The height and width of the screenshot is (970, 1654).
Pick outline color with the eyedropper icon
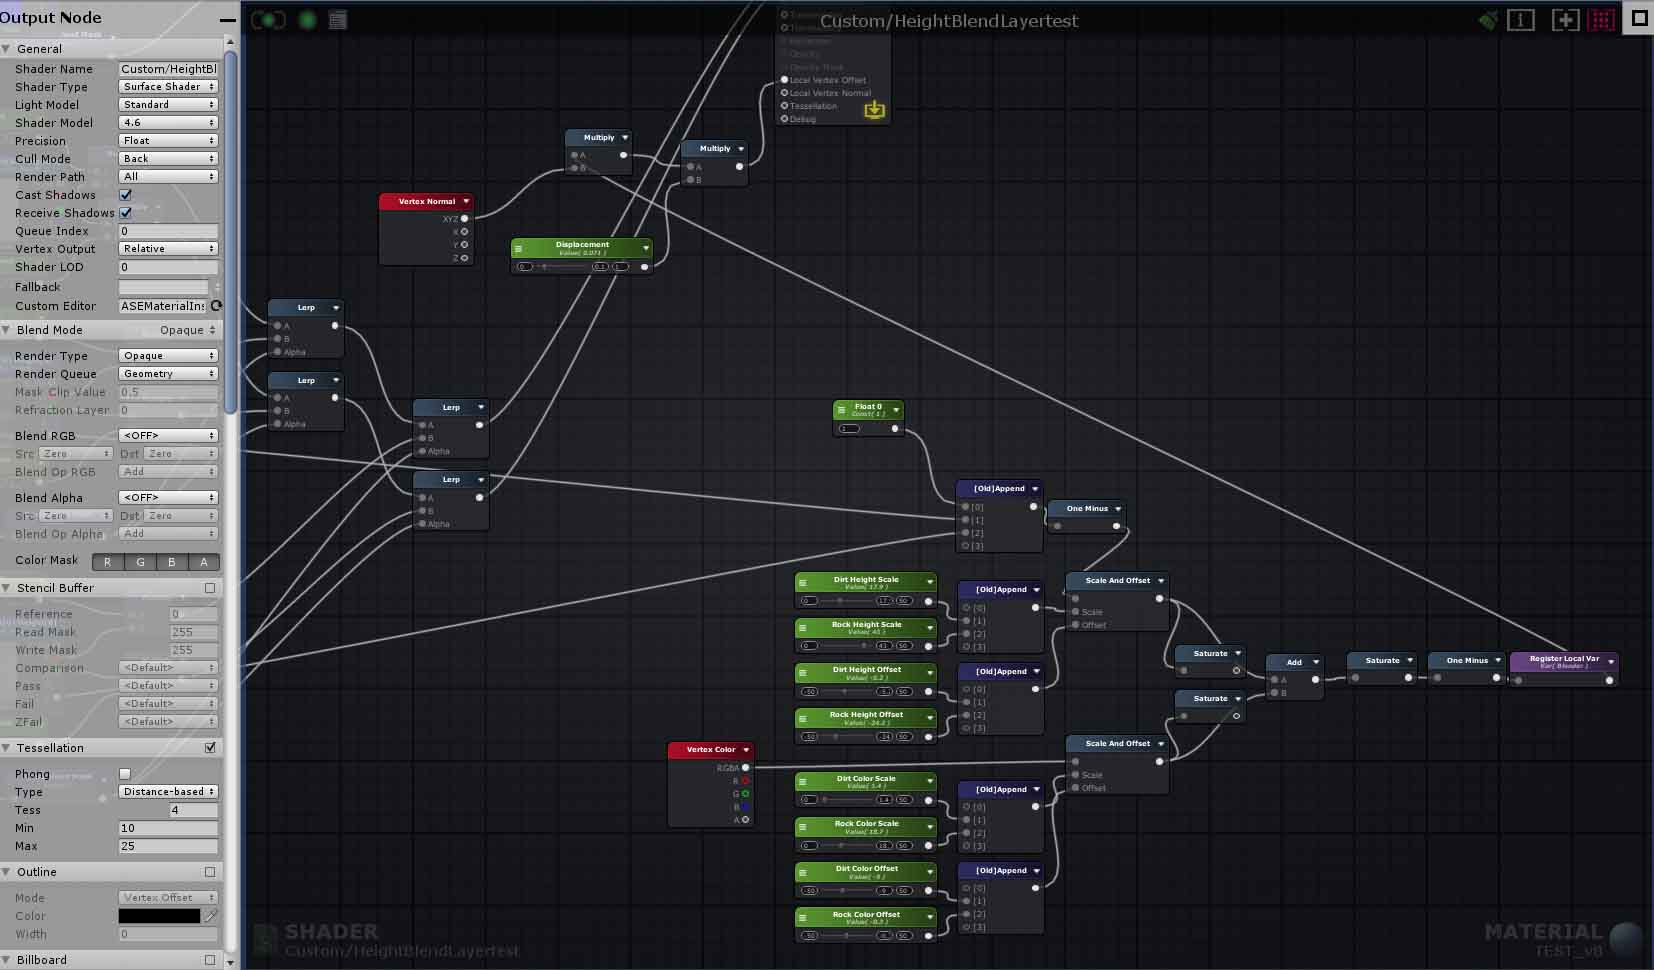click(x=211, y=915)
